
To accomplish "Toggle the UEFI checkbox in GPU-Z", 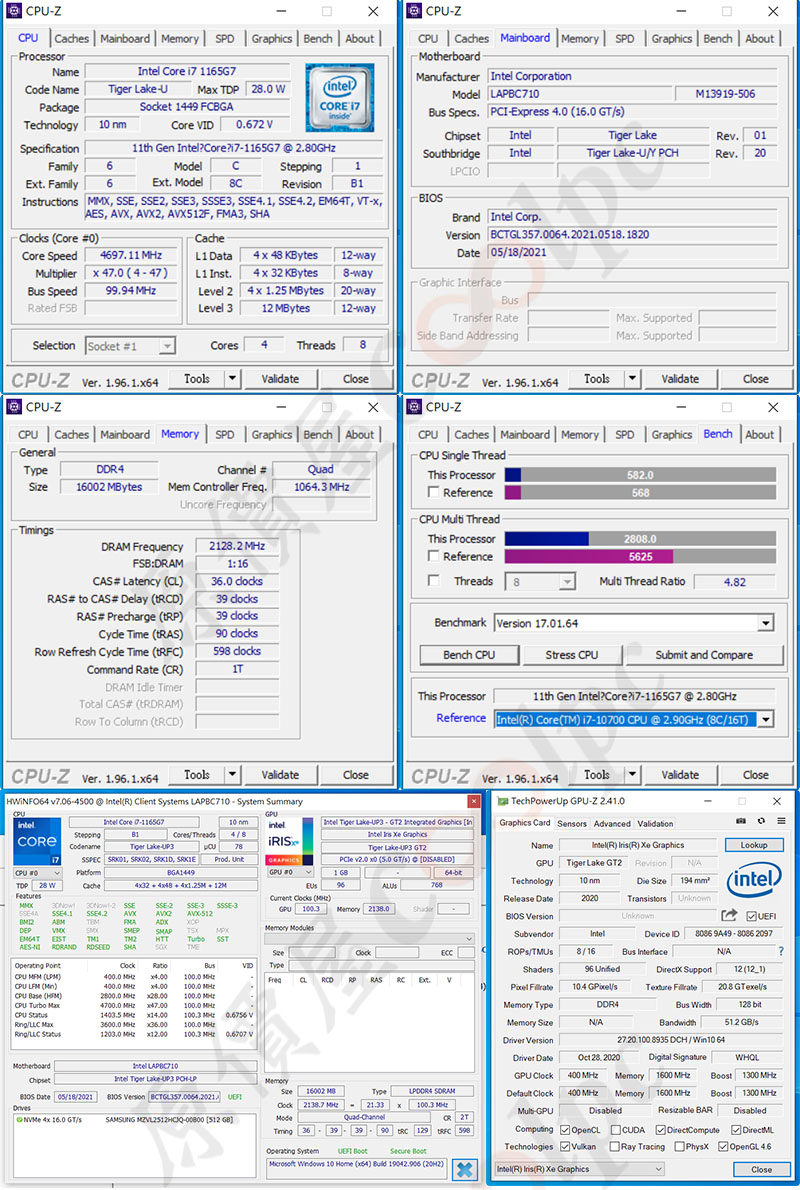I will [751, 916].
